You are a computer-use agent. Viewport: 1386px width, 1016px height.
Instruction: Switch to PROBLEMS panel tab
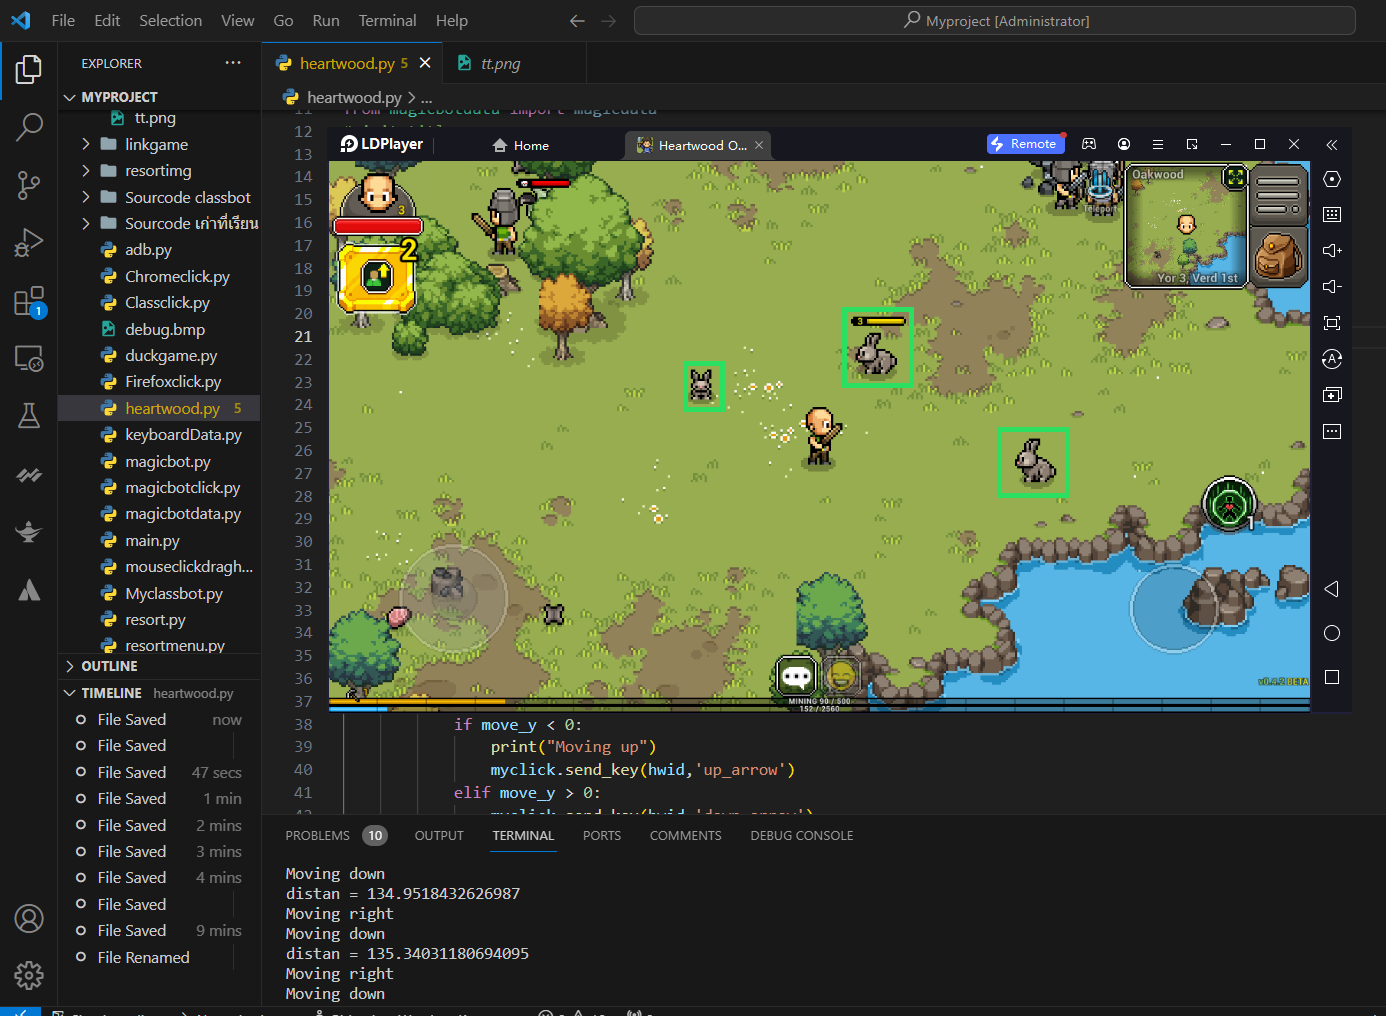coord(317,835)
